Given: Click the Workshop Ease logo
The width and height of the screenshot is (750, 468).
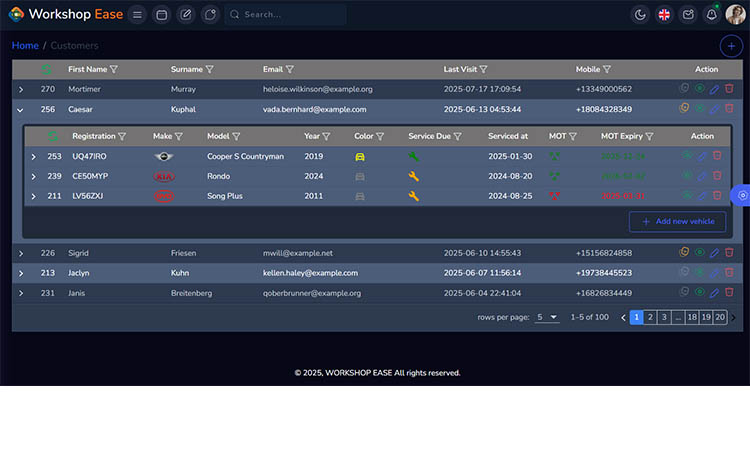Looking at the screenshot, I should (66, 14).
